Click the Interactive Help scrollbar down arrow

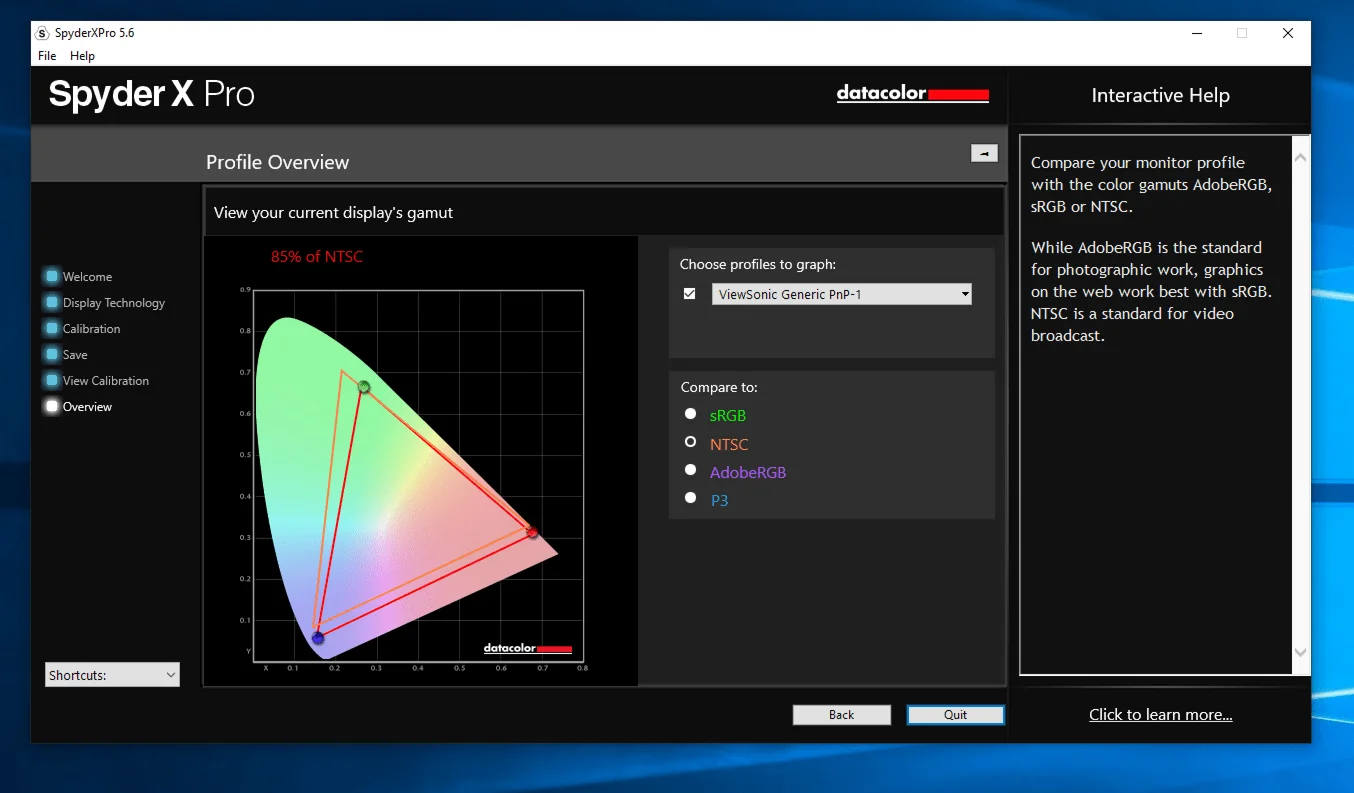tap(1300, 652)
